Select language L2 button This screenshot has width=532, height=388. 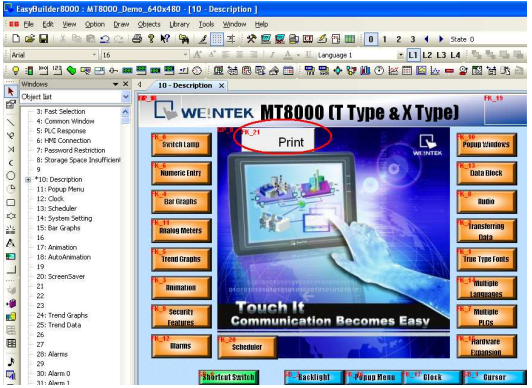(x=427, y=55)
